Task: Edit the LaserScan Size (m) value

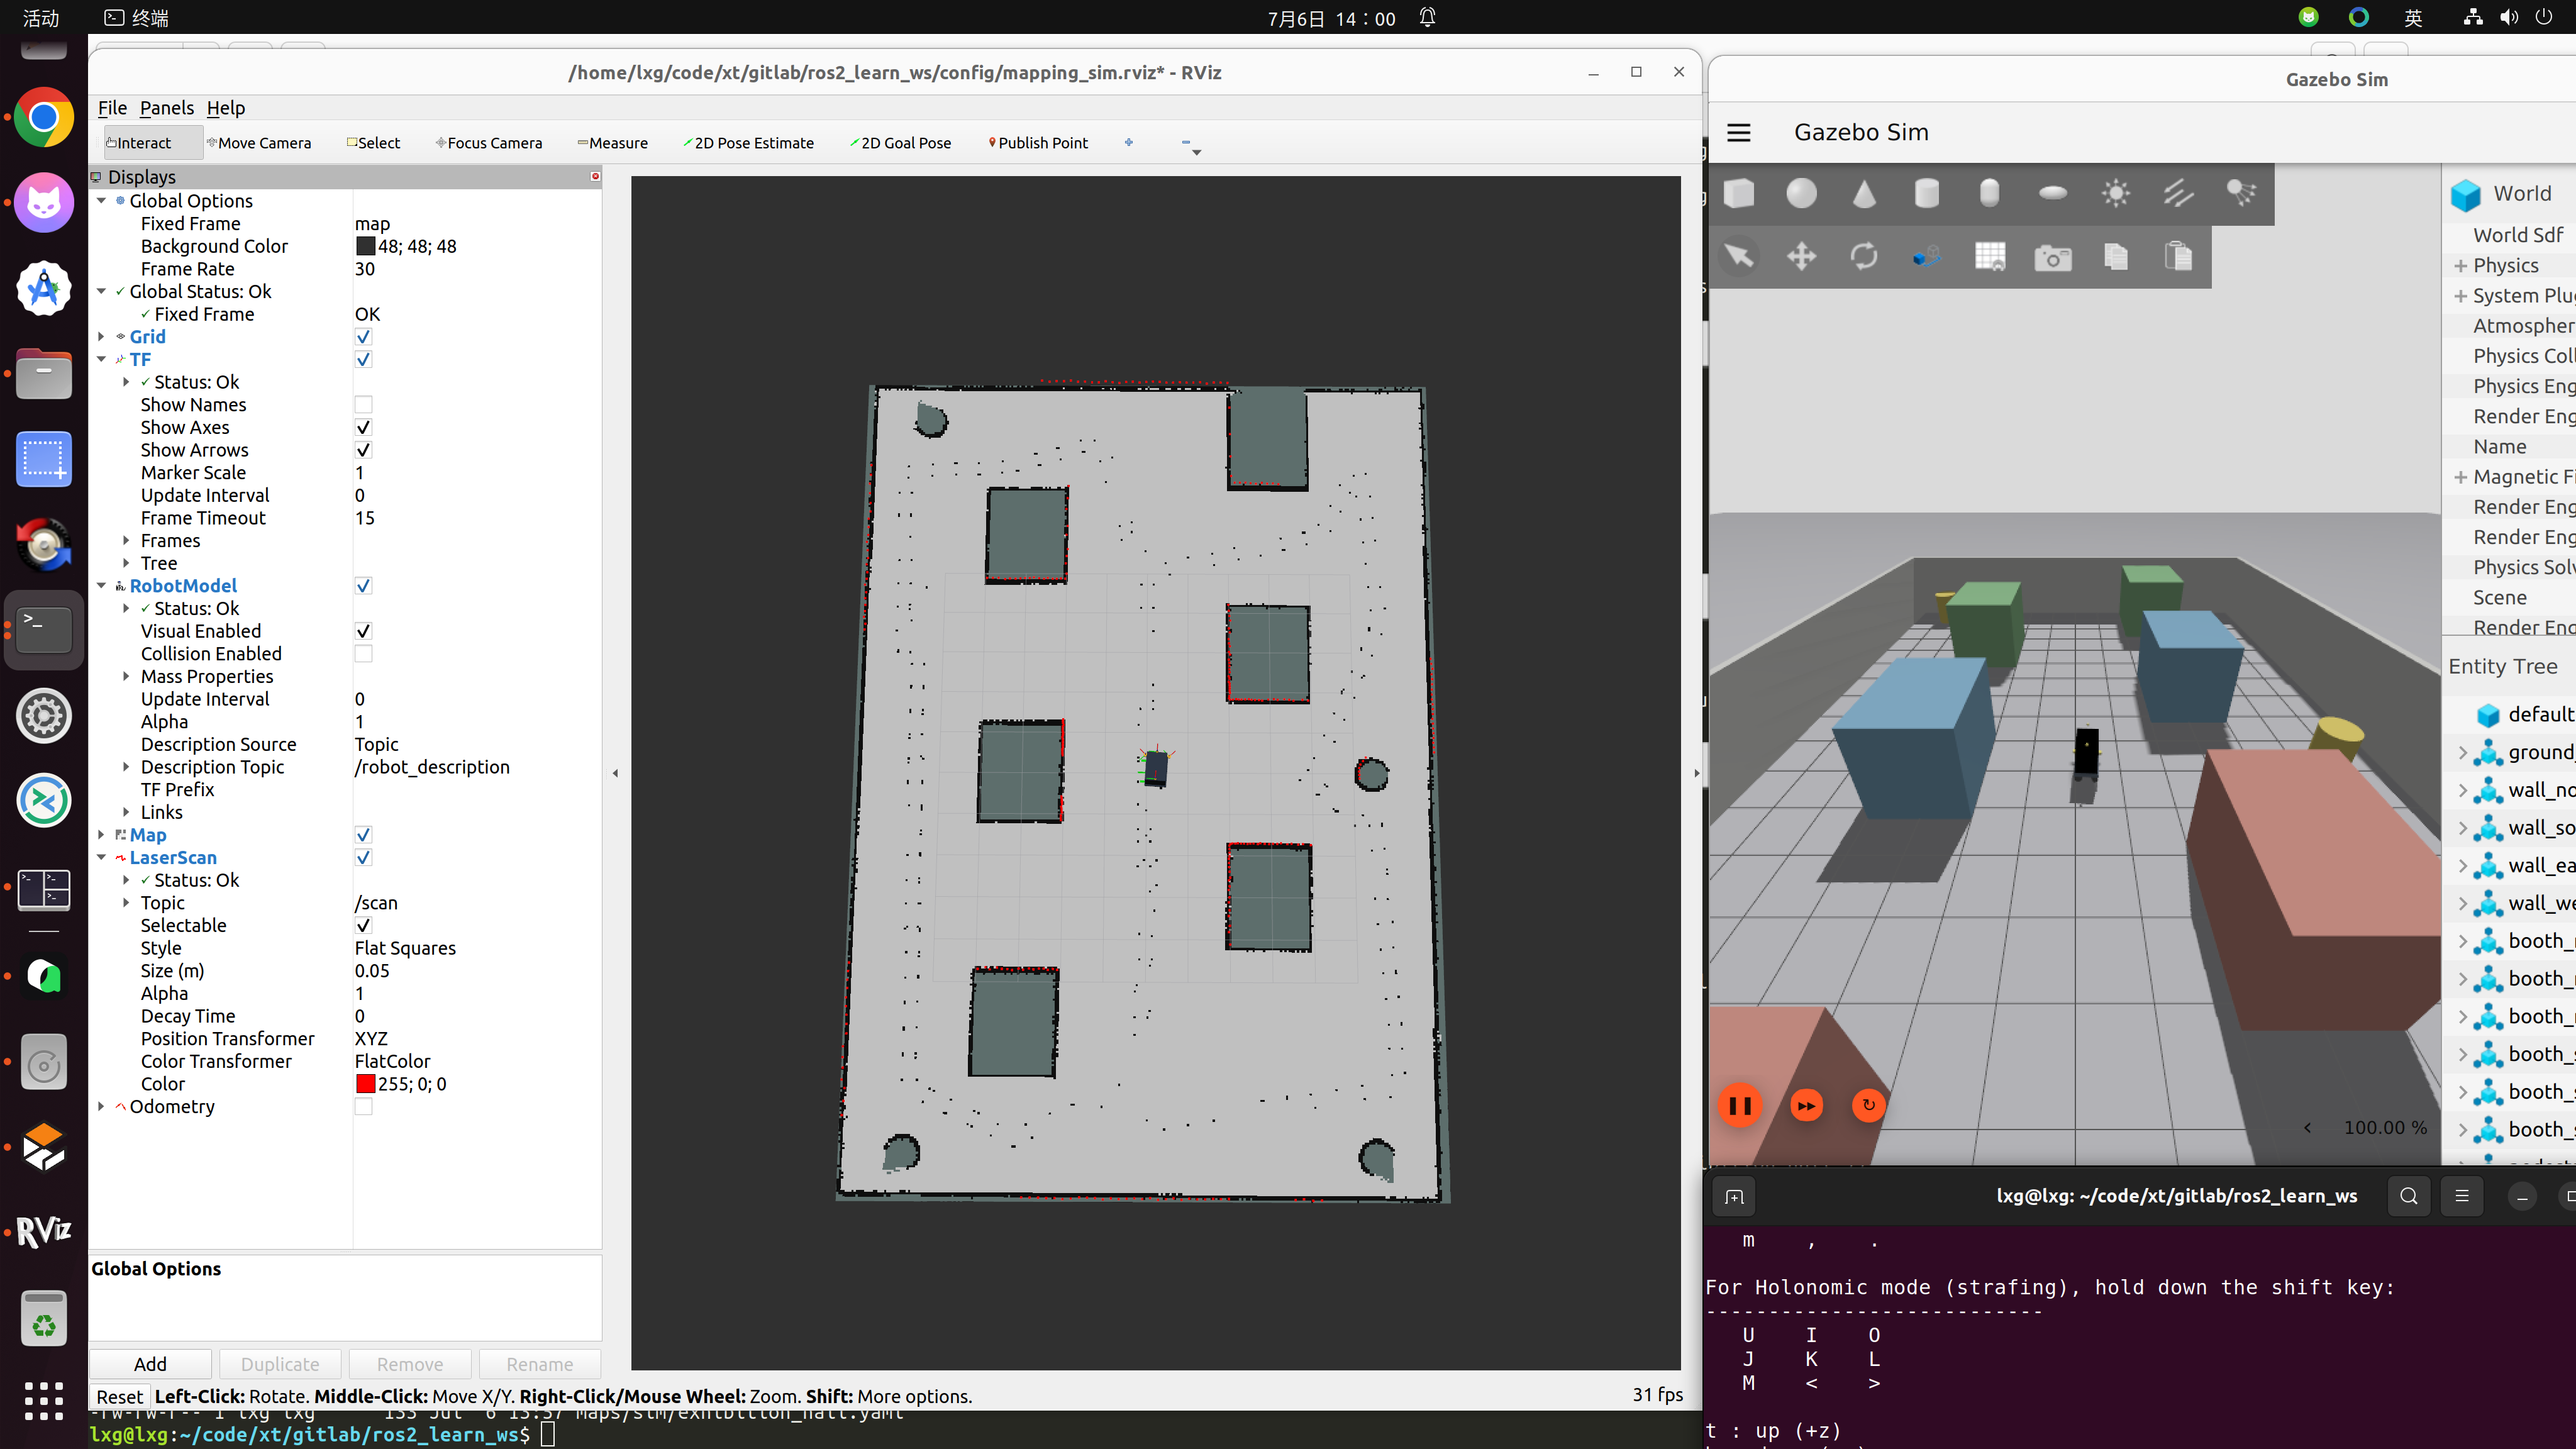Action: [476, 971]
